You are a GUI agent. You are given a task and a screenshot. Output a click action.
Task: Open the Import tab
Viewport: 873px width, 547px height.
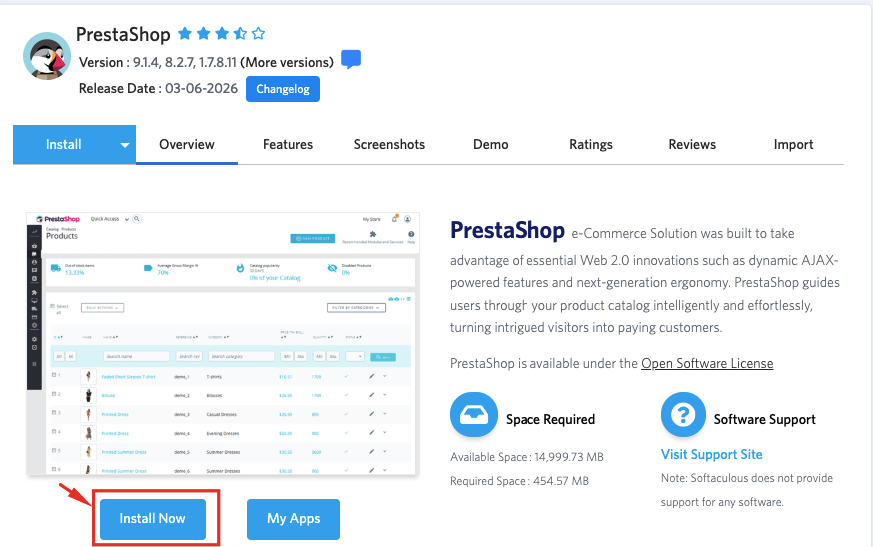pos(793,144)
